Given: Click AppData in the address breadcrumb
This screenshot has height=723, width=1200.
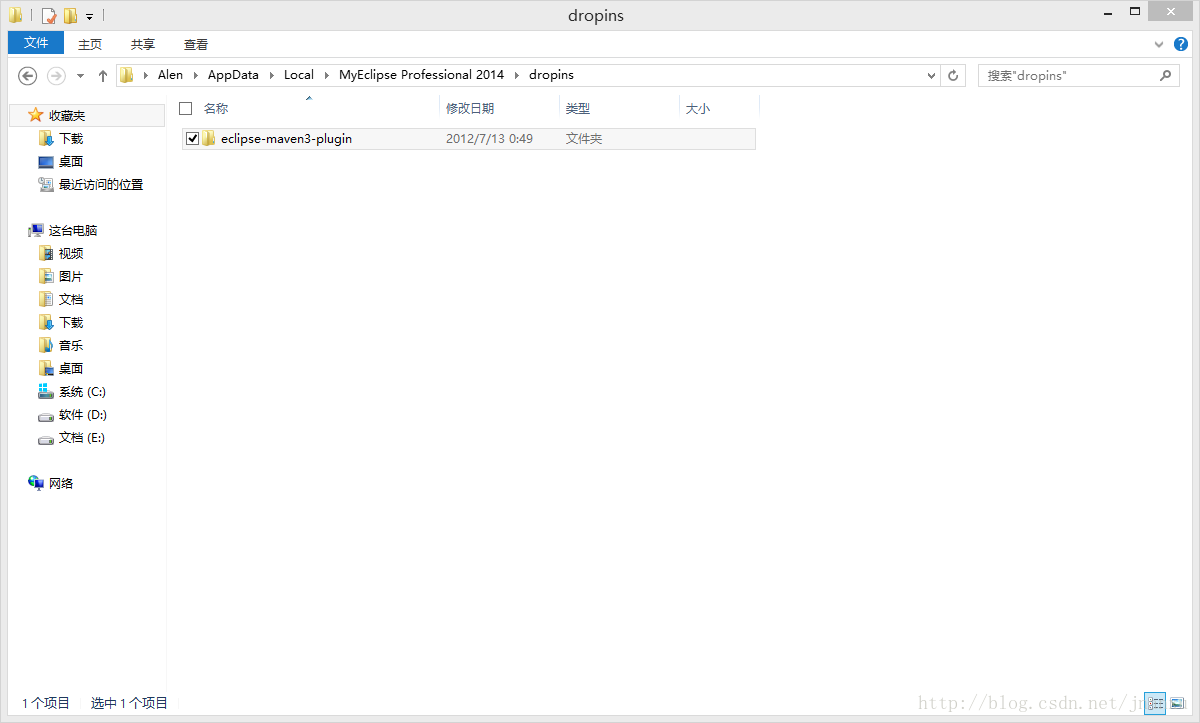Looking at the screenshot, I should click(x=233, y=75).
